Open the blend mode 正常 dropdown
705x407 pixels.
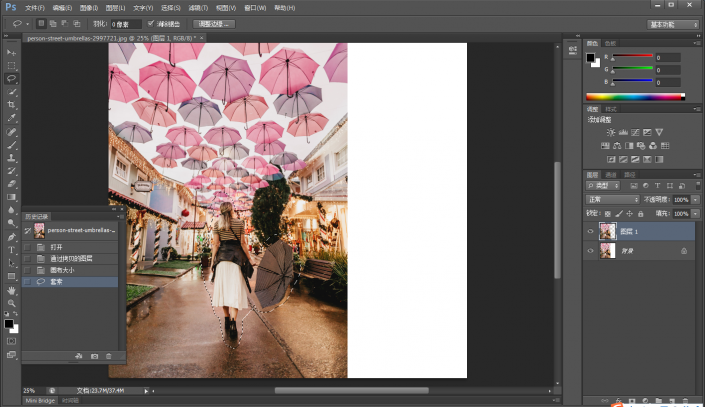coord(612,199)
